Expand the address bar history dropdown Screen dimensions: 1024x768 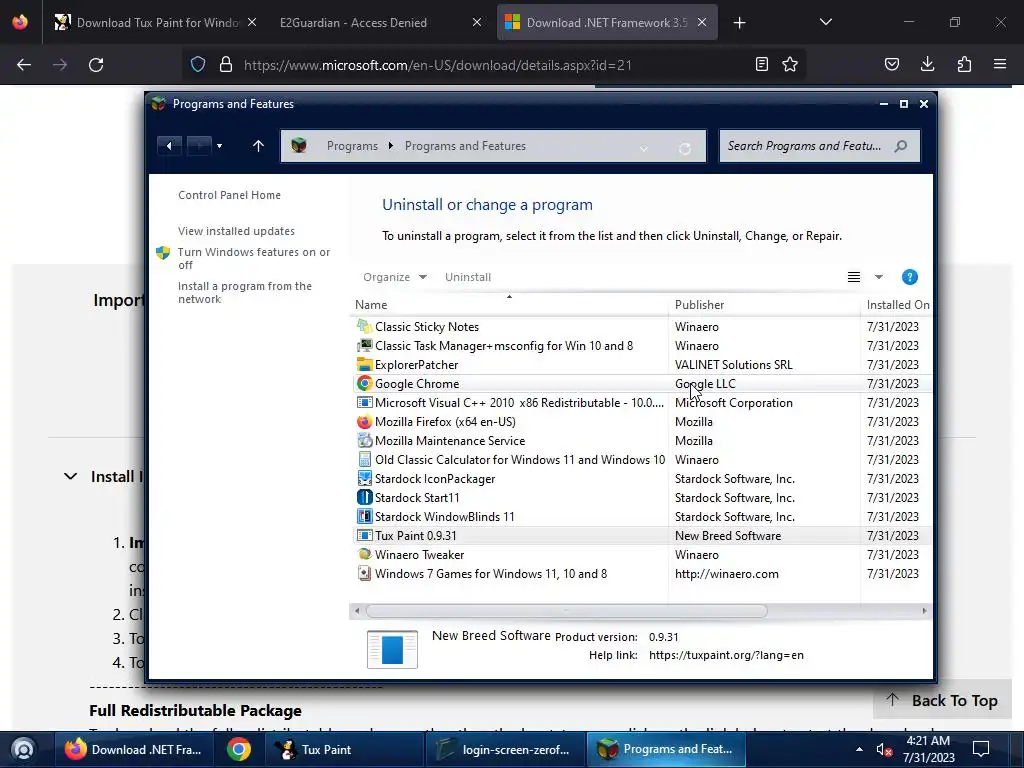point(643,148)
